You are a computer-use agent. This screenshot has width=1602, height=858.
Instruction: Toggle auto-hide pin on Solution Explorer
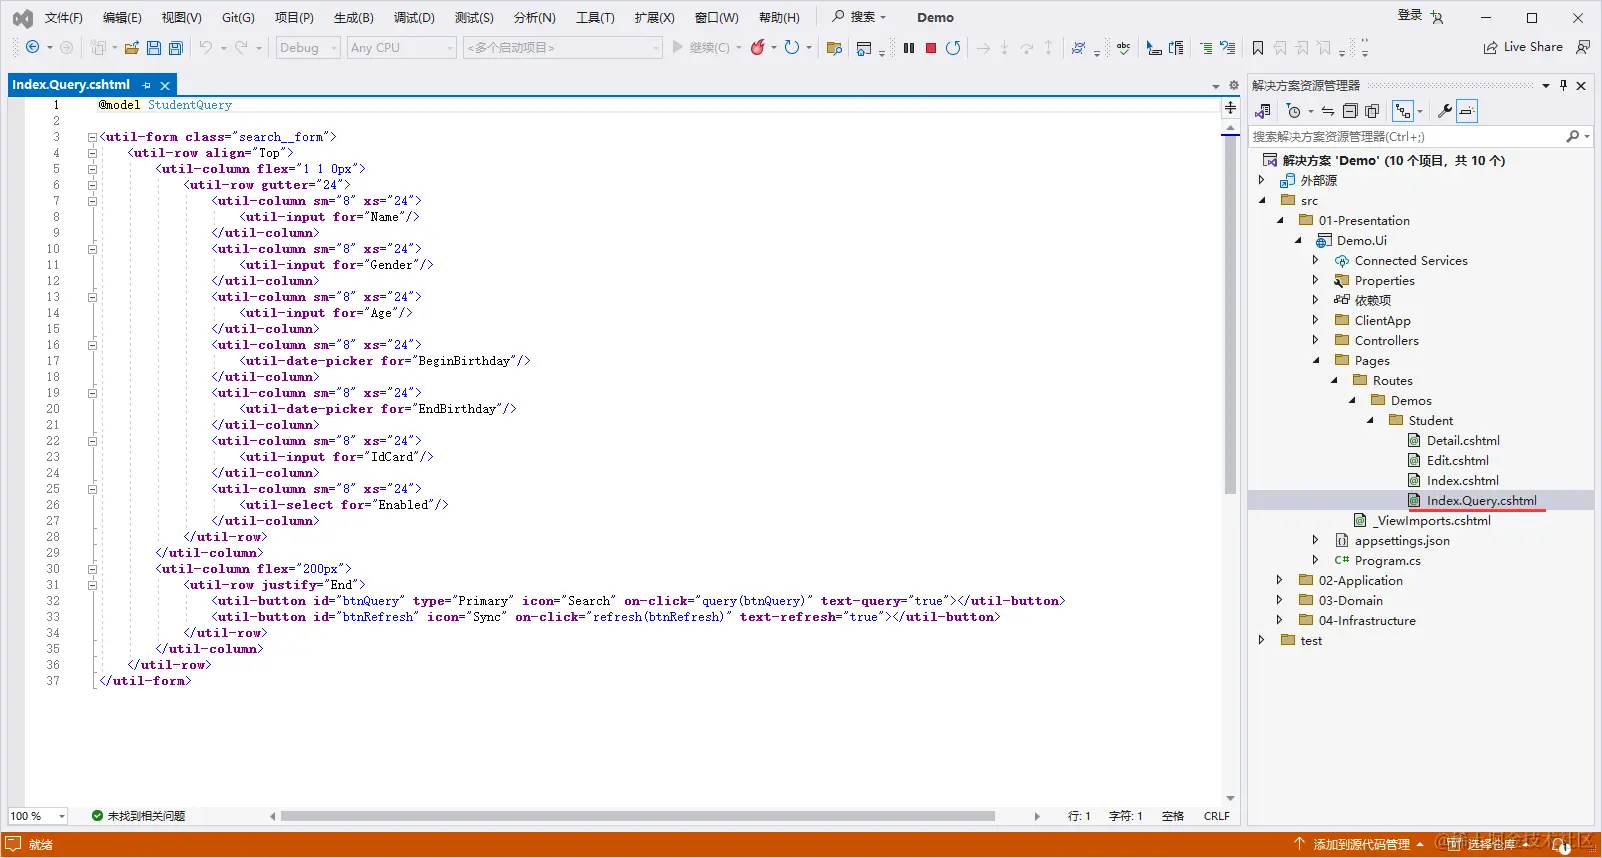[x=1563, y=85]
